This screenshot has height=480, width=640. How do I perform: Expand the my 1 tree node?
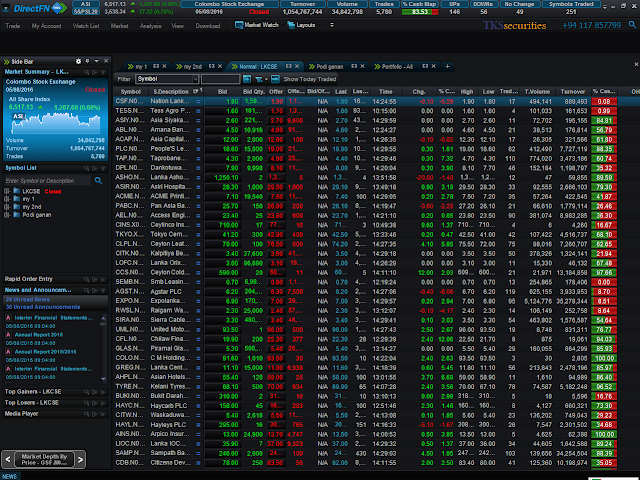7,199
